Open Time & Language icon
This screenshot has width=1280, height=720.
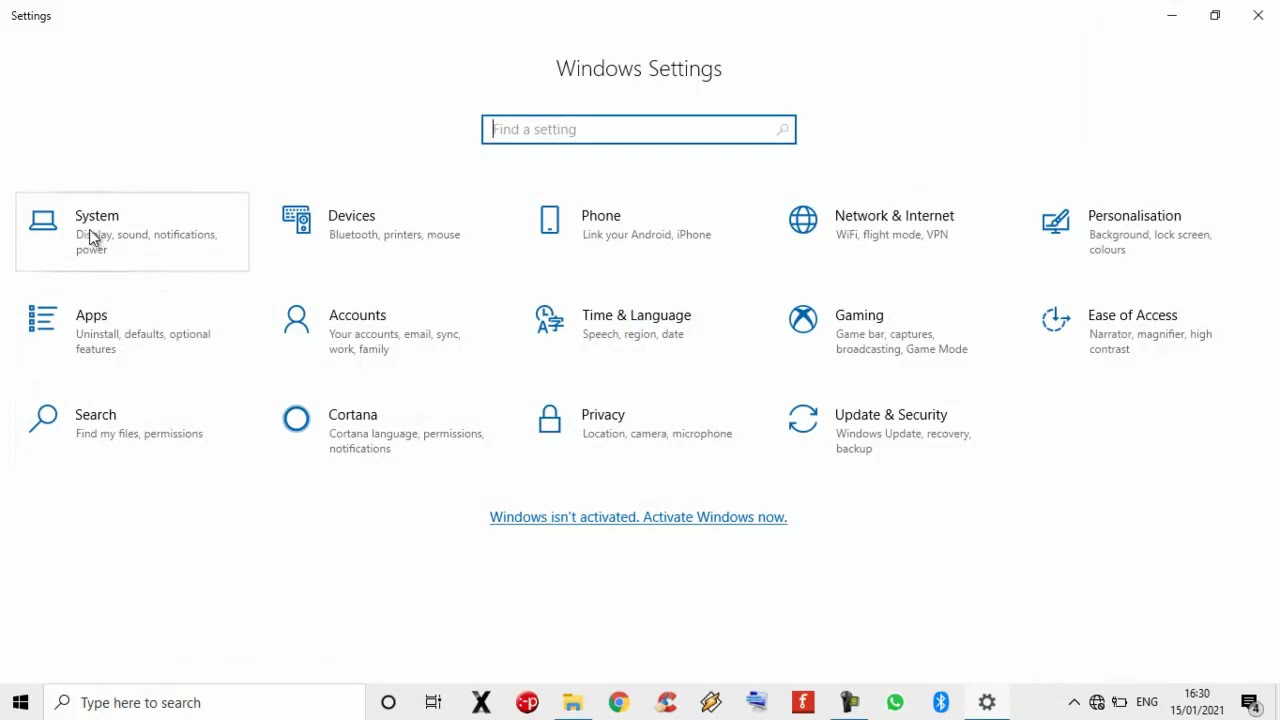[x=549, y=319]
